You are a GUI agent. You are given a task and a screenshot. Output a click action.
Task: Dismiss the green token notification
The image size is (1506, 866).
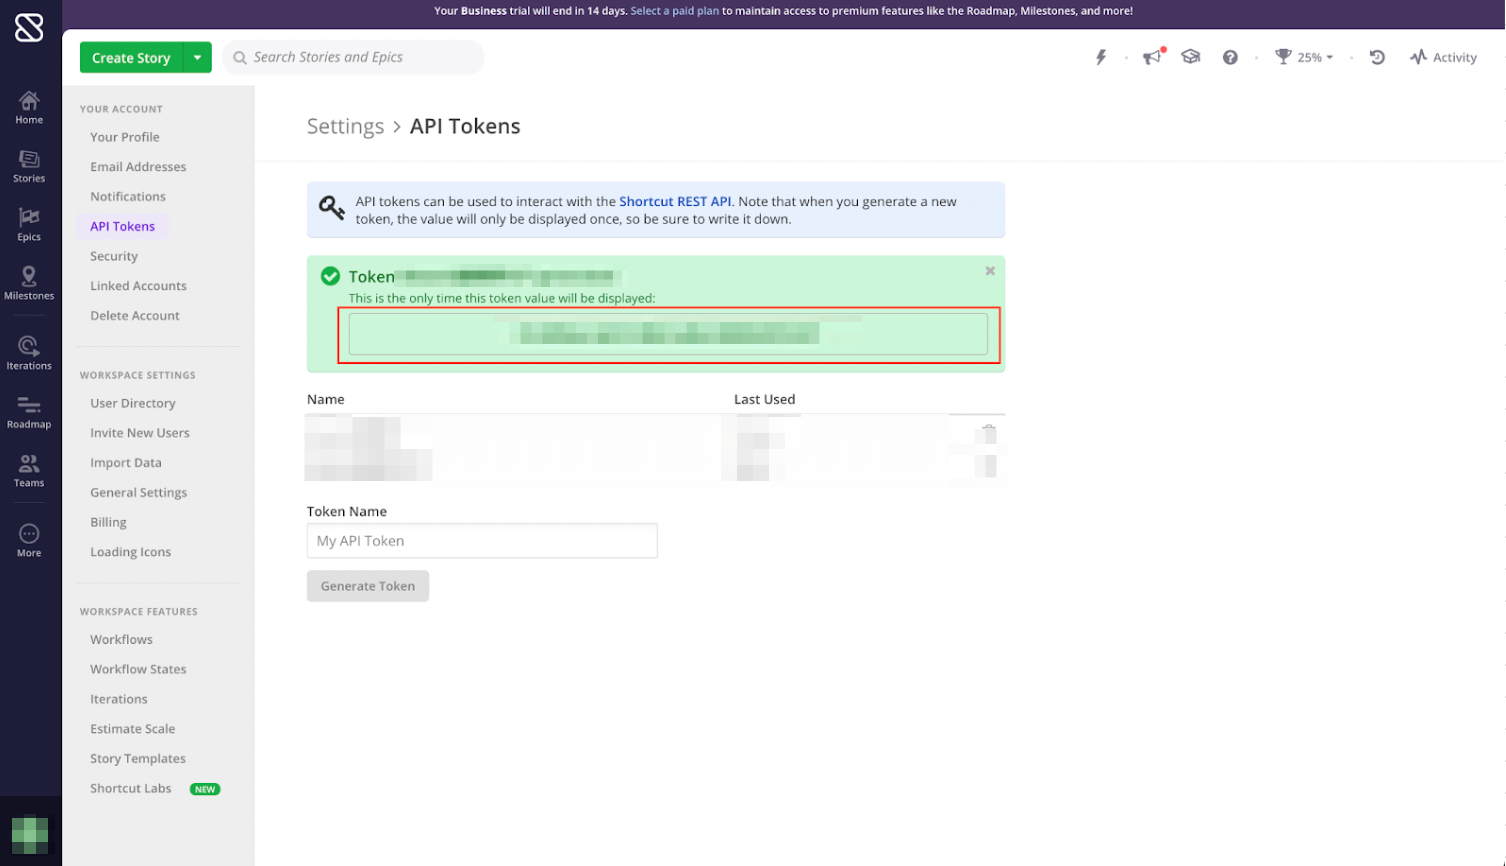990,271
